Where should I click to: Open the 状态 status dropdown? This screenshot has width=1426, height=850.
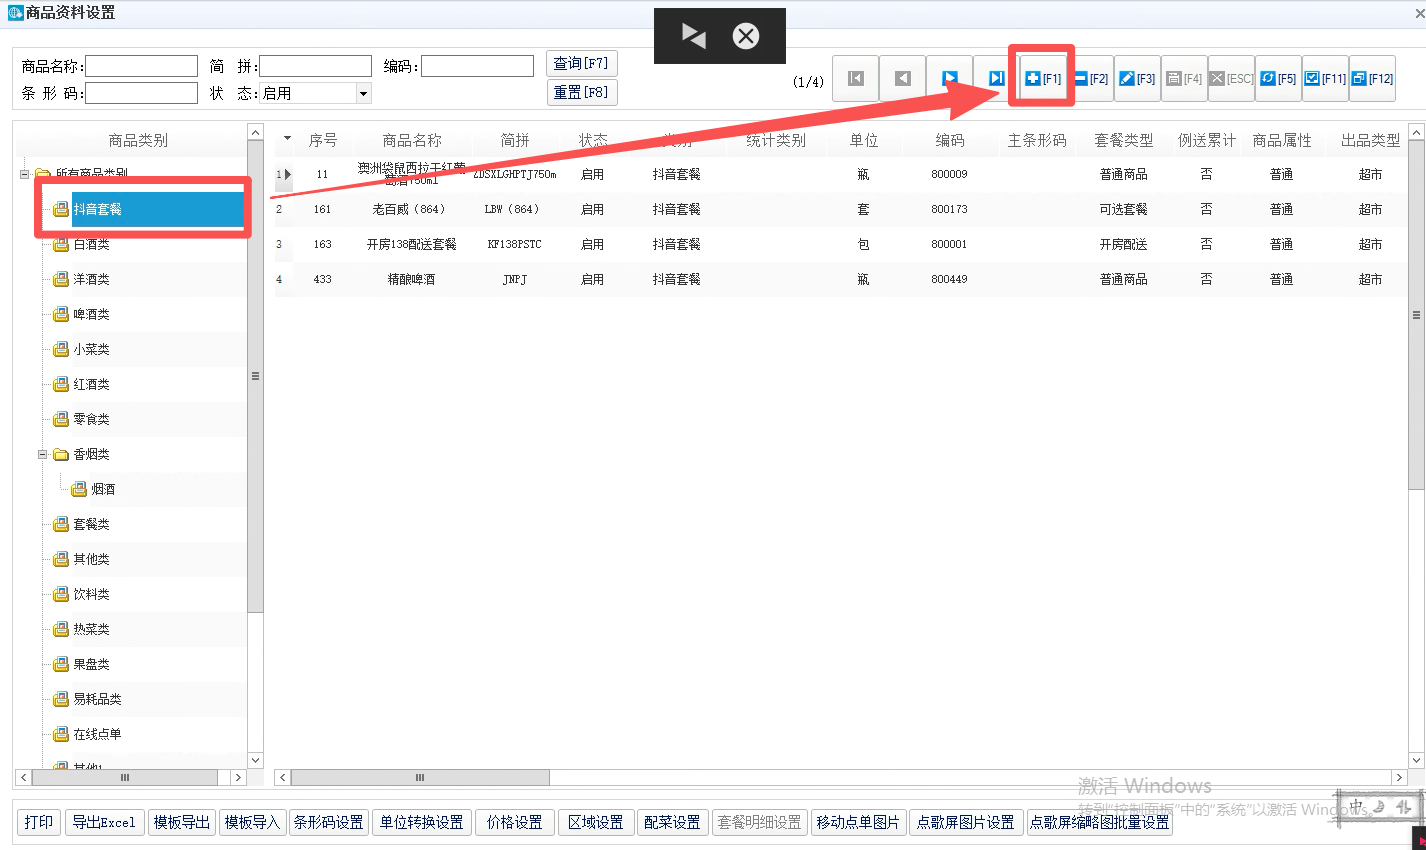363,93
